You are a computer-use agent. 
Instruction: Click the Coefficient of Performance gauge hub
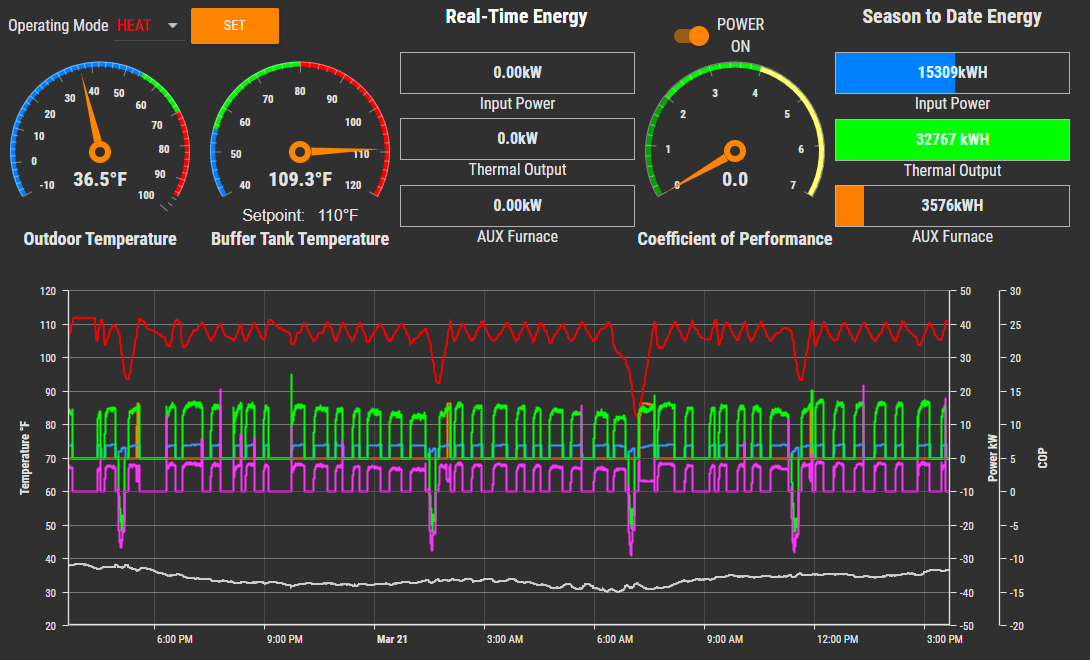pyautogui.click(x=735, y=151)
